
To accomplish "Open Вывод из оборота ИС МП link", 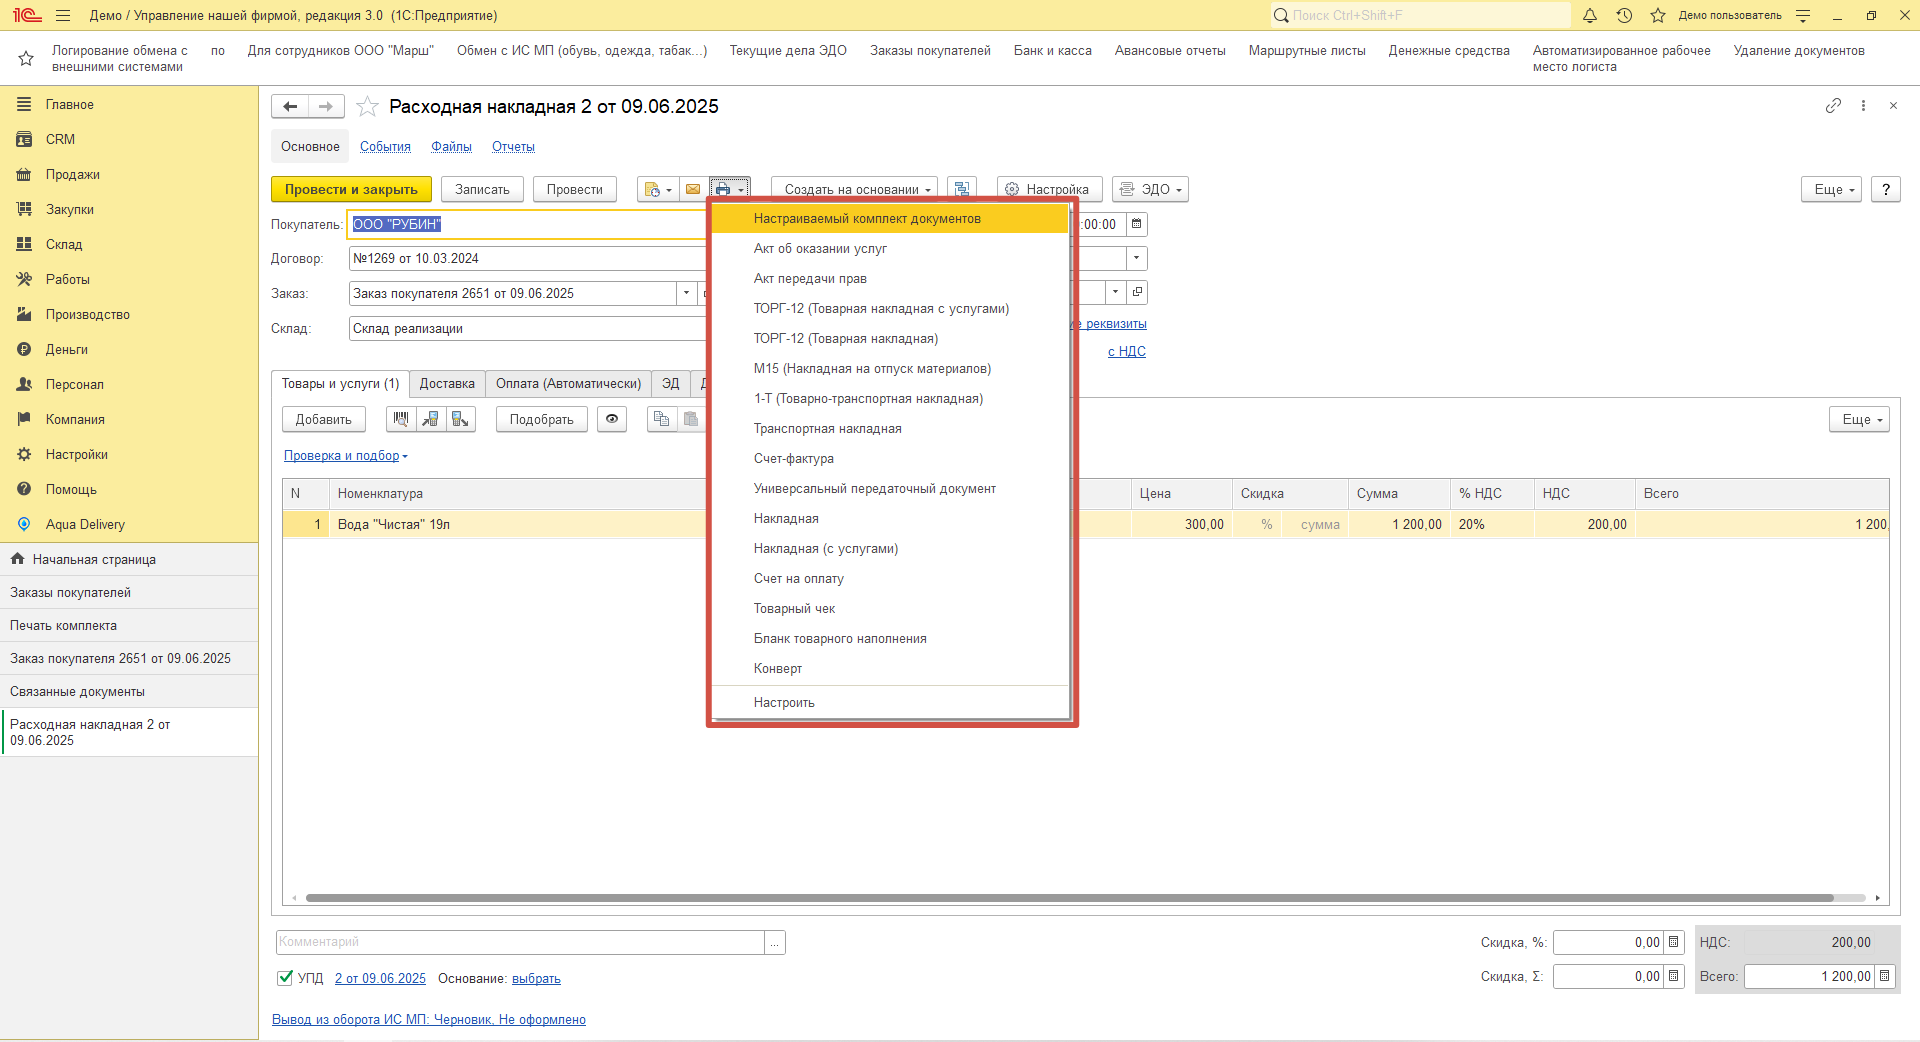I will [x=429, y=1019].
